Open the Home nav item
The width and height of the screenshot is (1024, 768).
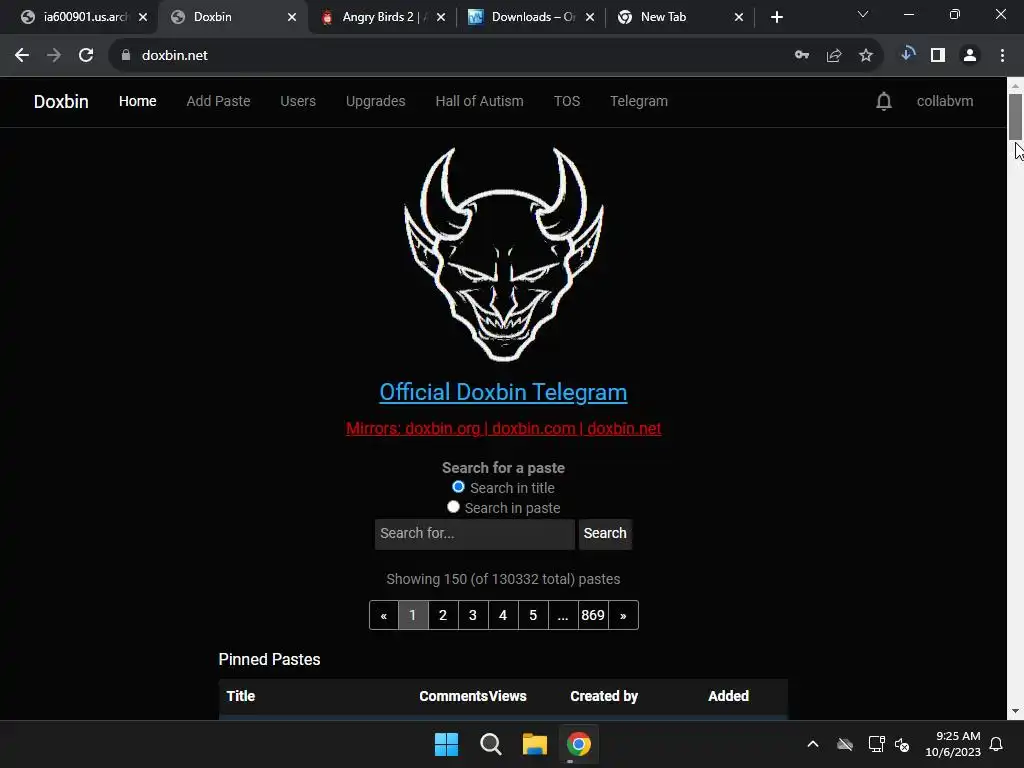coord(138,101)
